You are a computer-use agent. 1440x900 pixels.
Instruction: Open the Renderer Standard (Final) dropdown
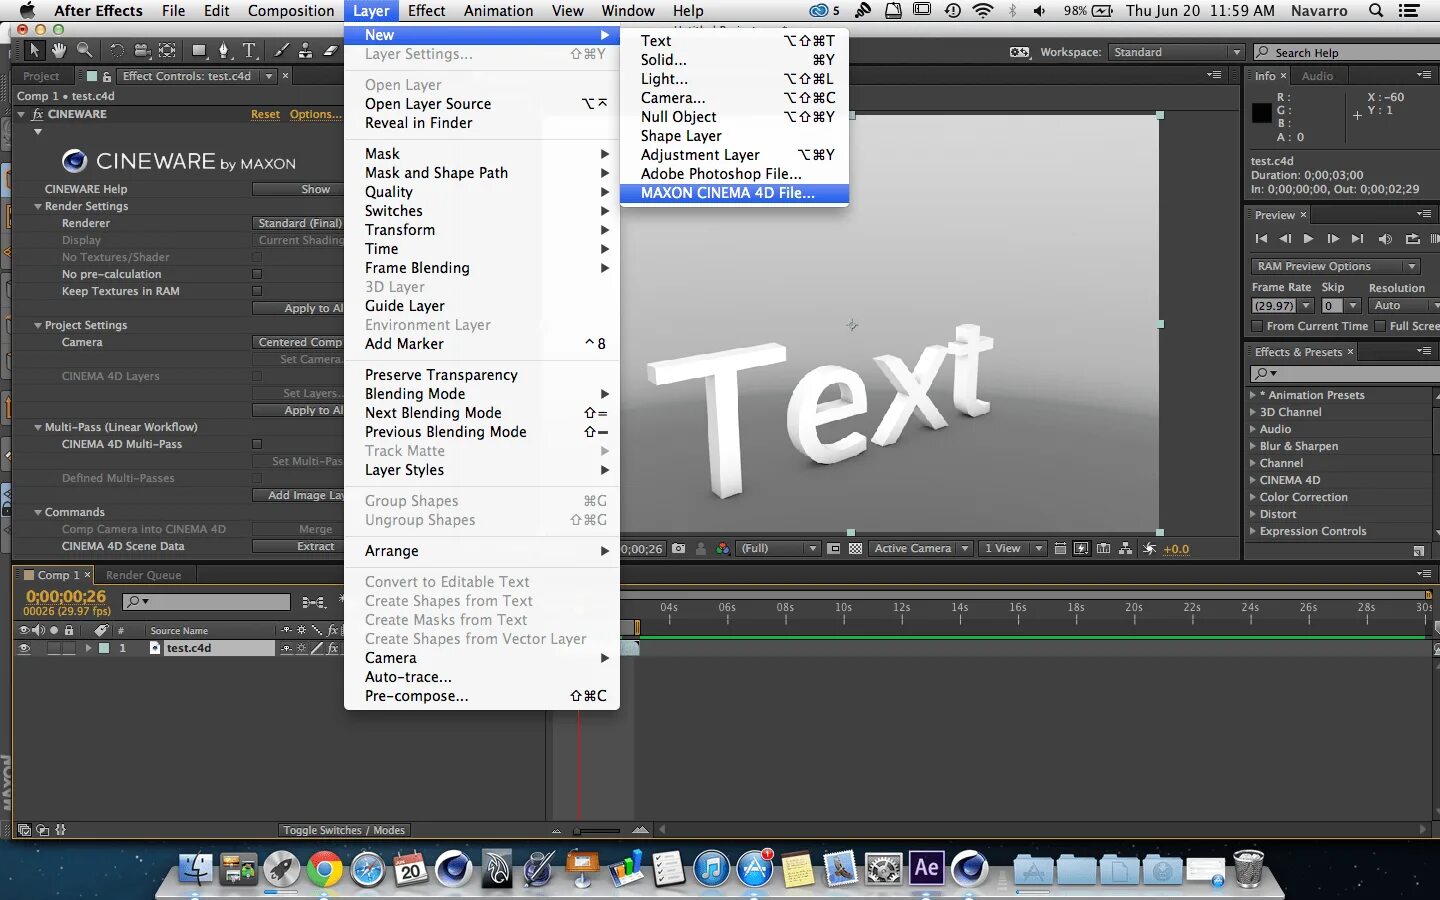(298, 223)
